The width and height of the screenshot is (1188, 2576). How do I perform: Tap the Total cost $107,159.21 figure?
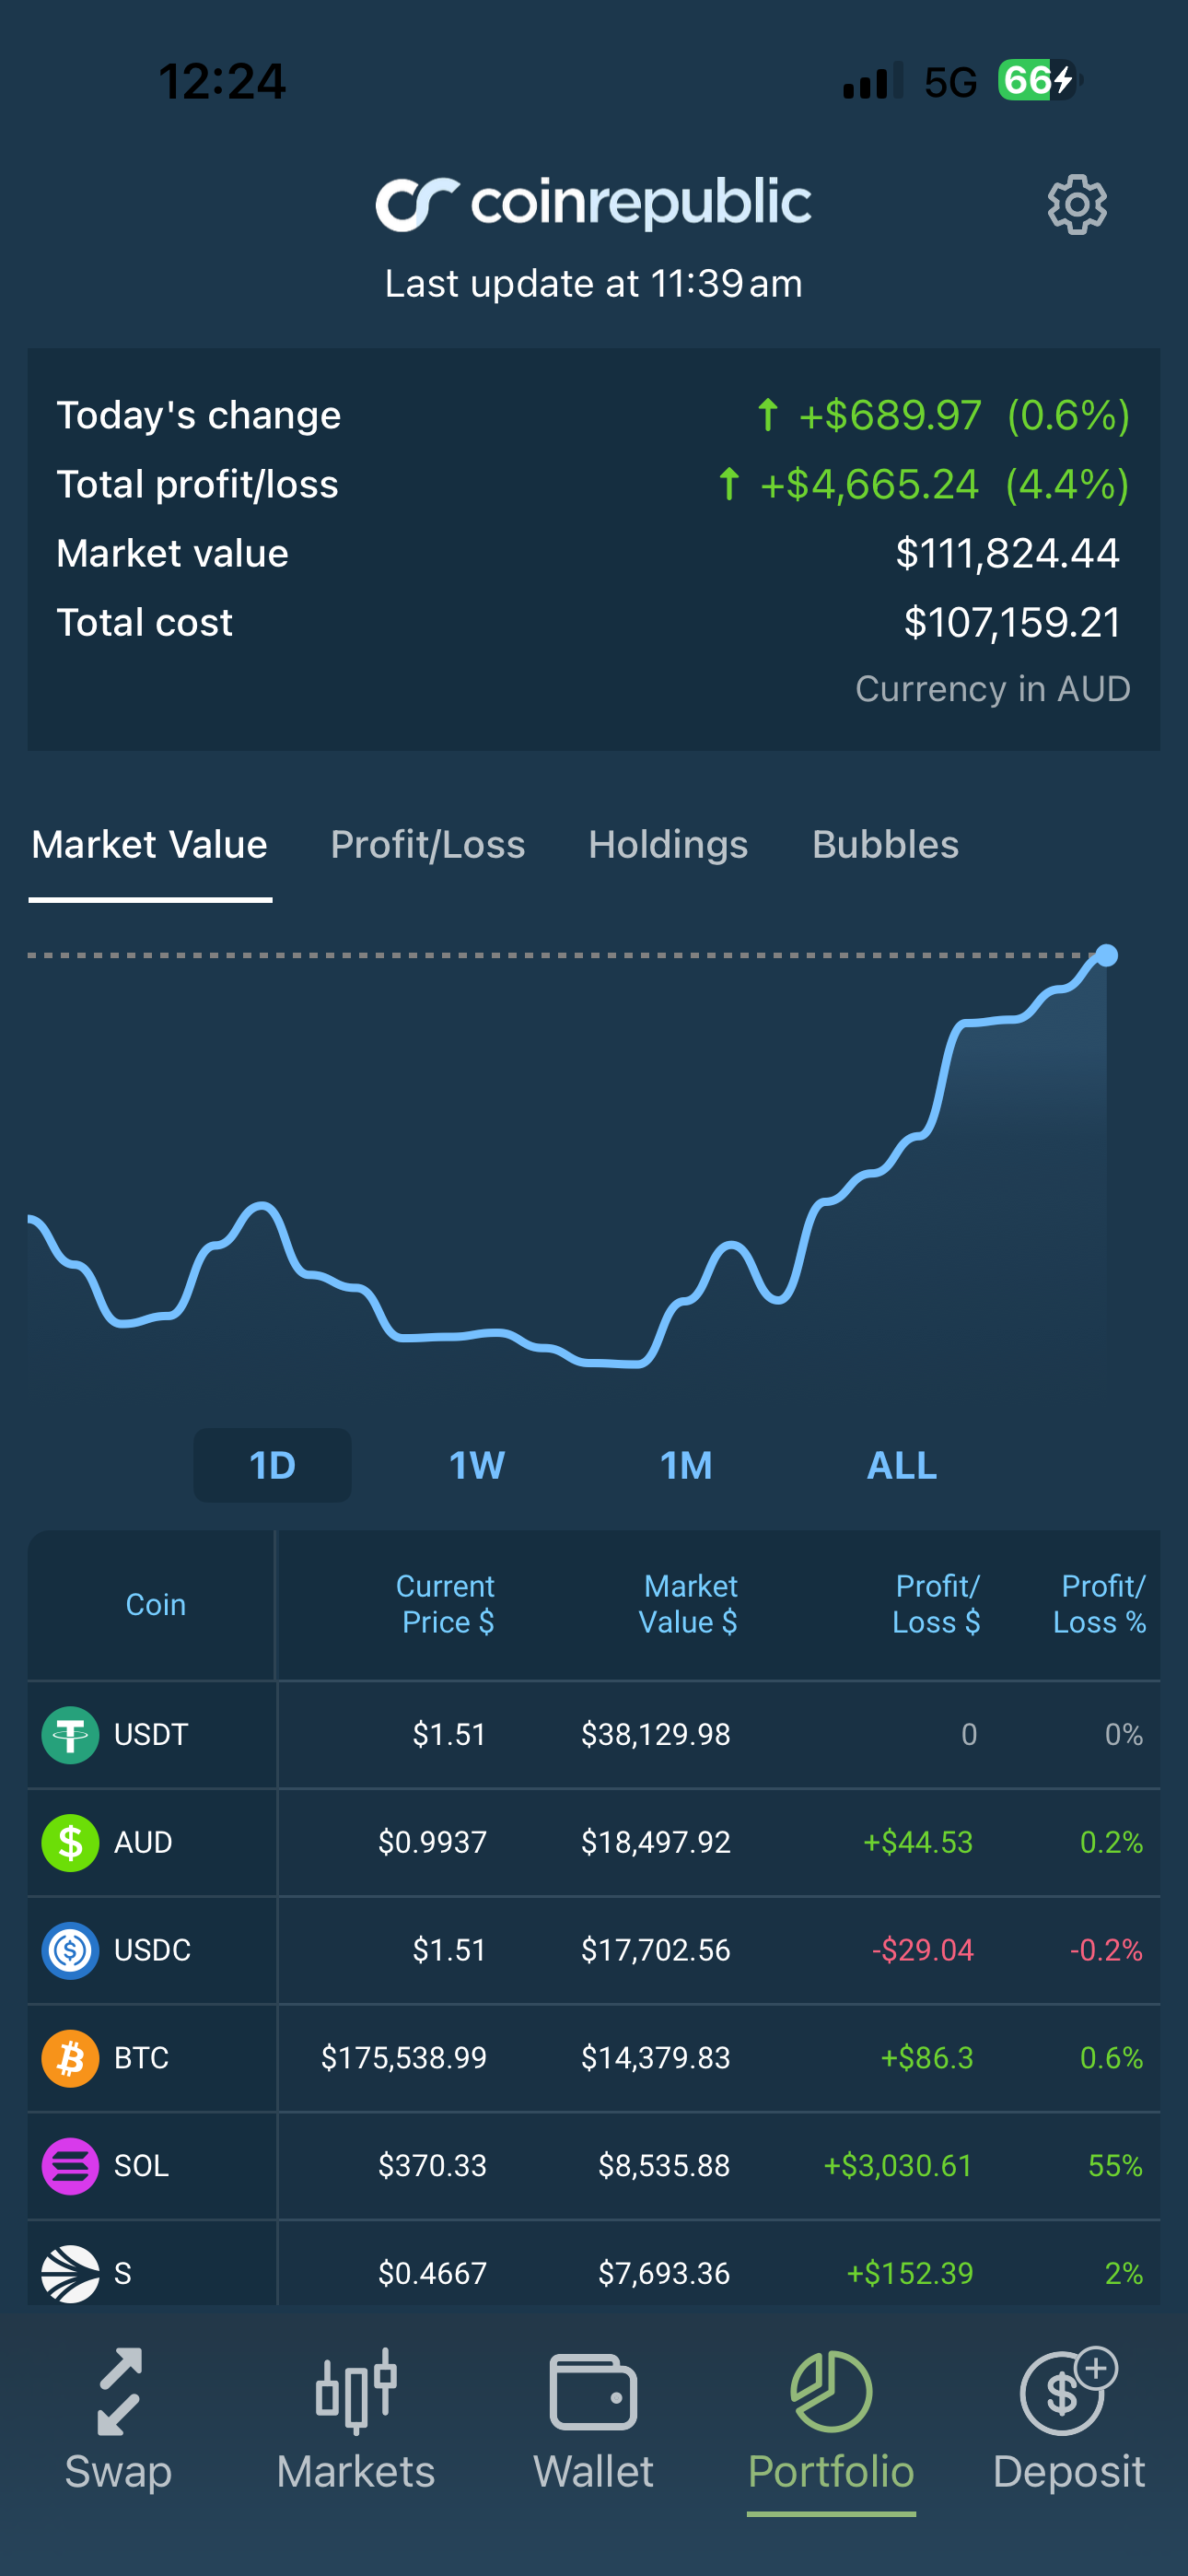coord(1012,623)
